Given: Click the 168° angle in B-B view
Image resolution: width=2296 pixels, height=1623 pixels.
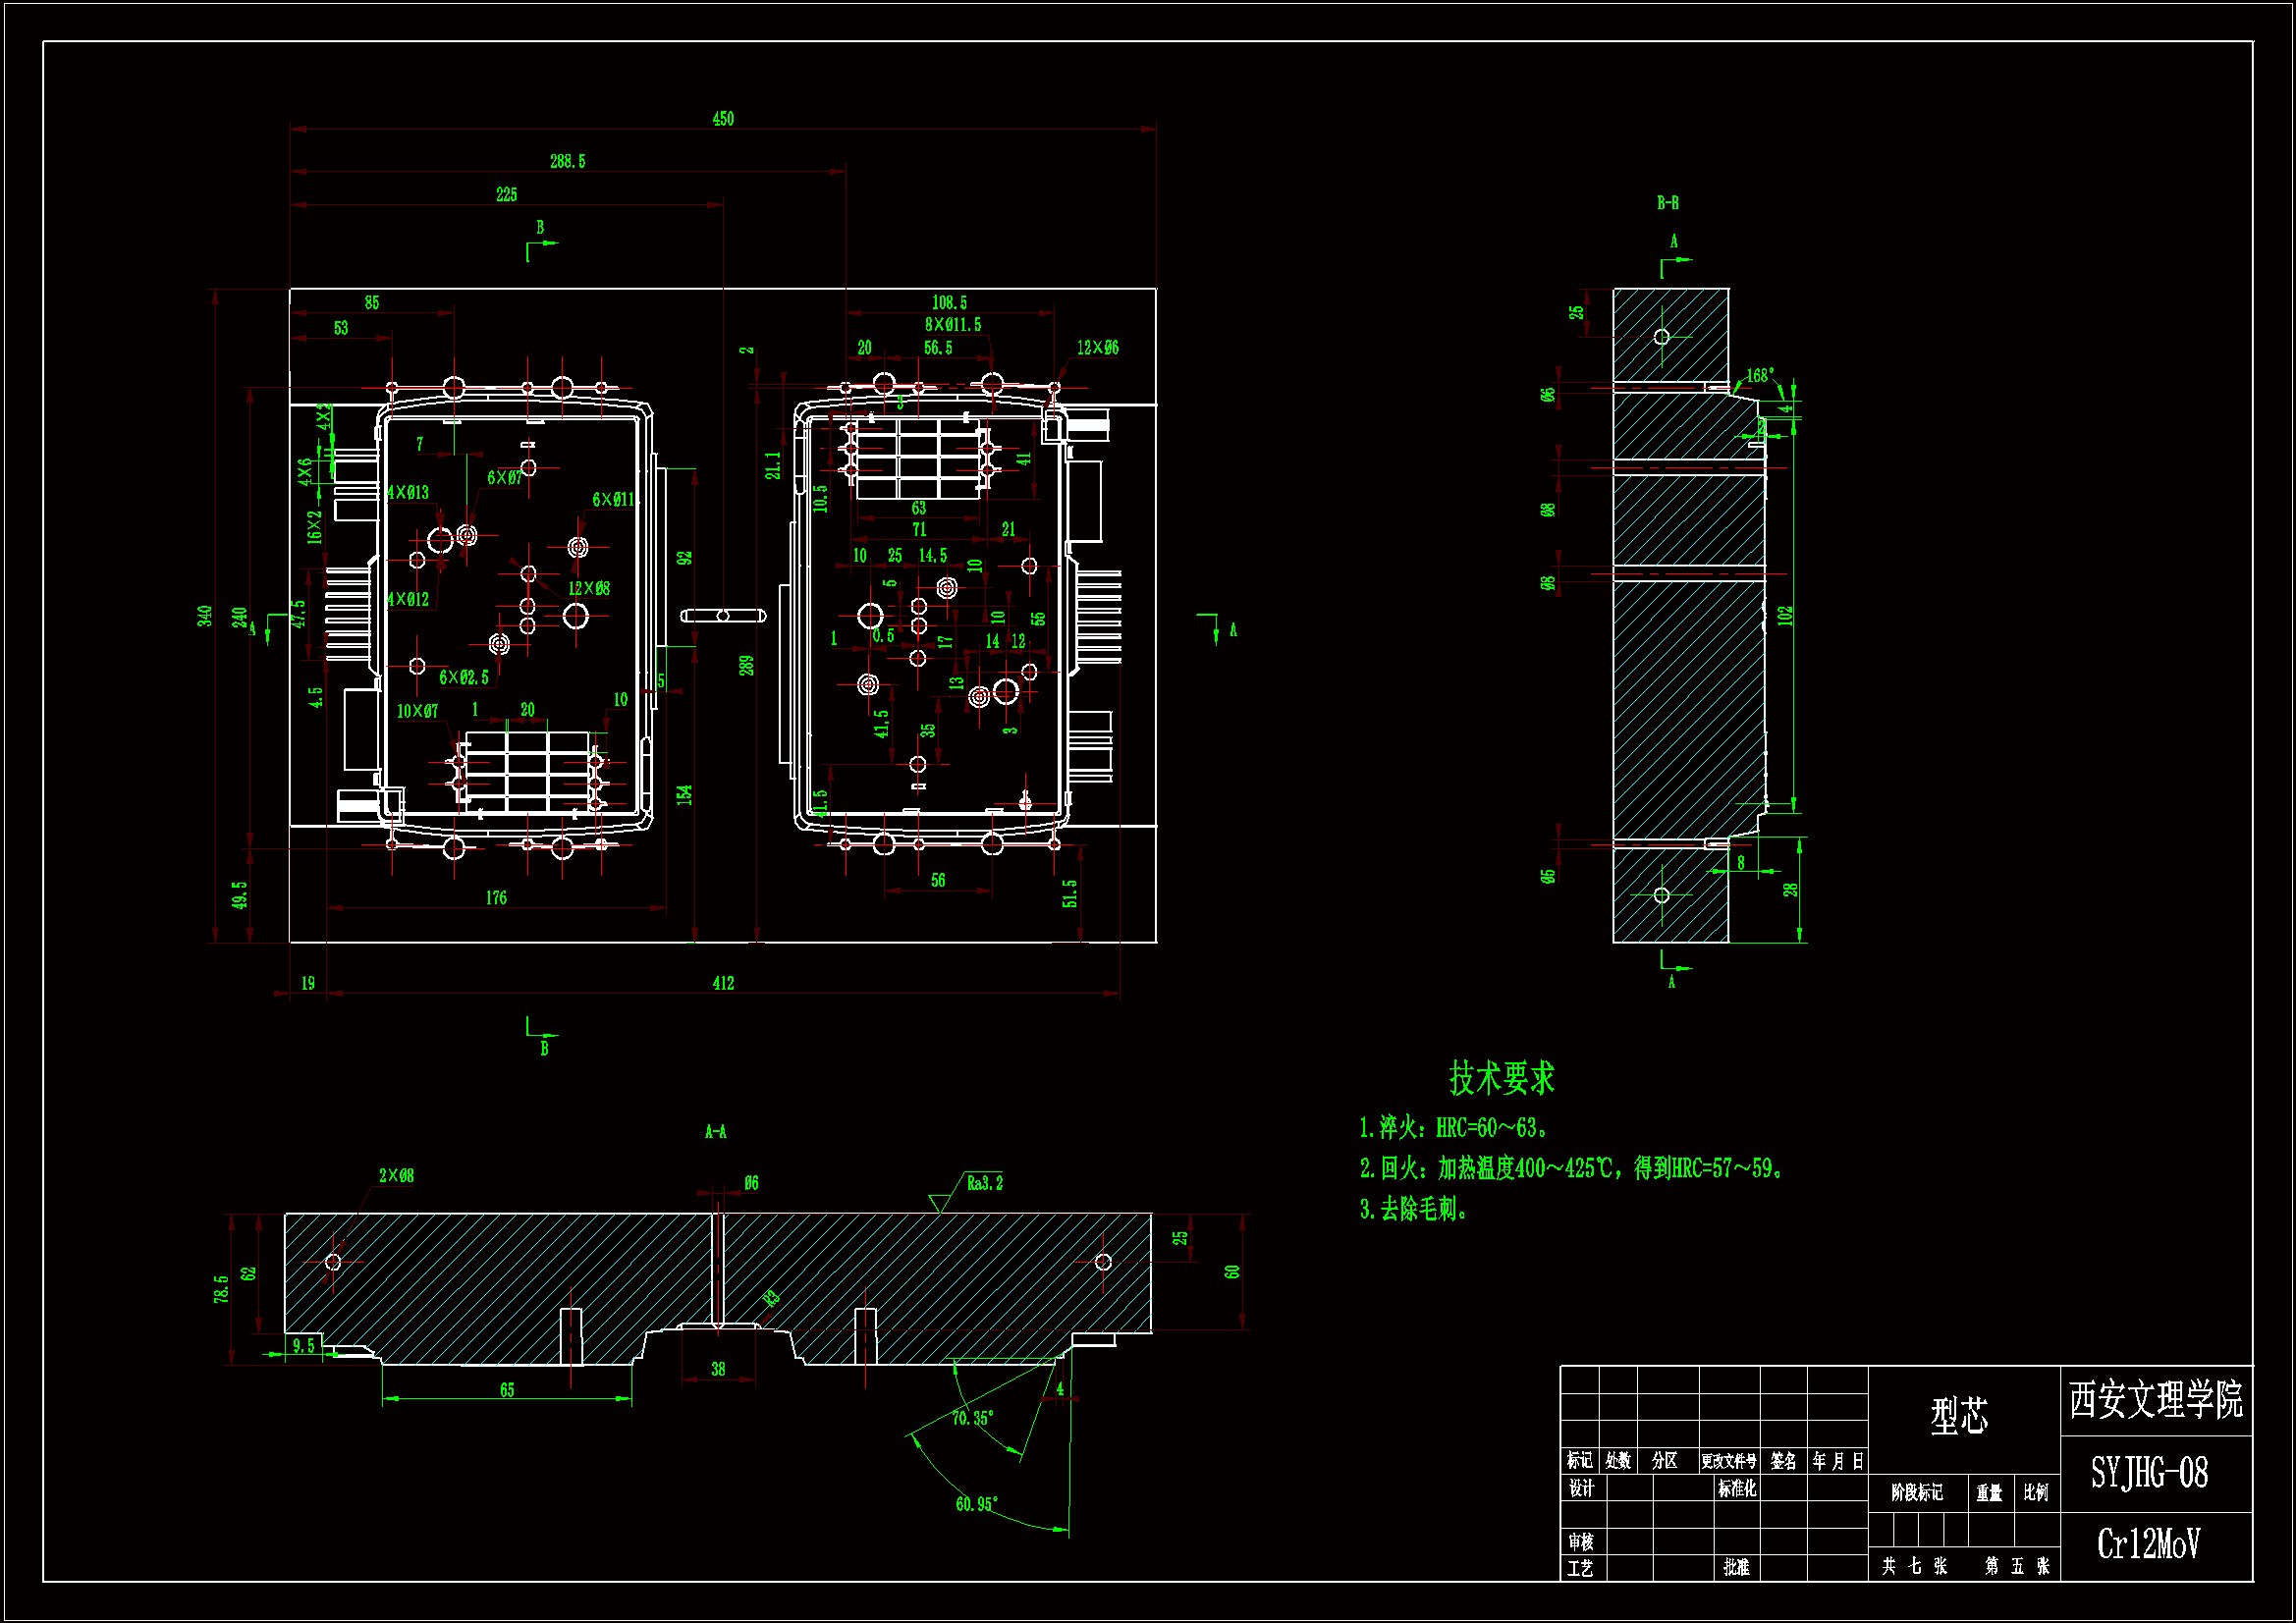Looking at the screenshot, I should pos(1760,375).
